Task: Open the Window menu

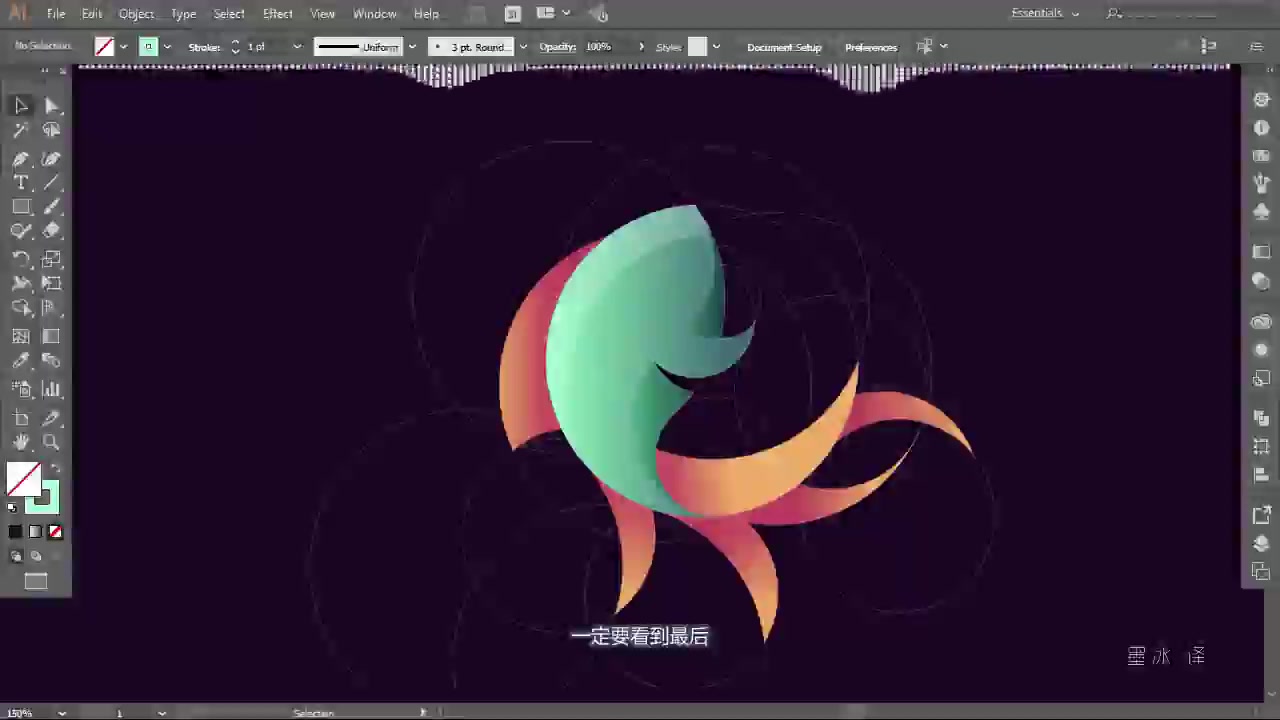Action: point(375,14)
